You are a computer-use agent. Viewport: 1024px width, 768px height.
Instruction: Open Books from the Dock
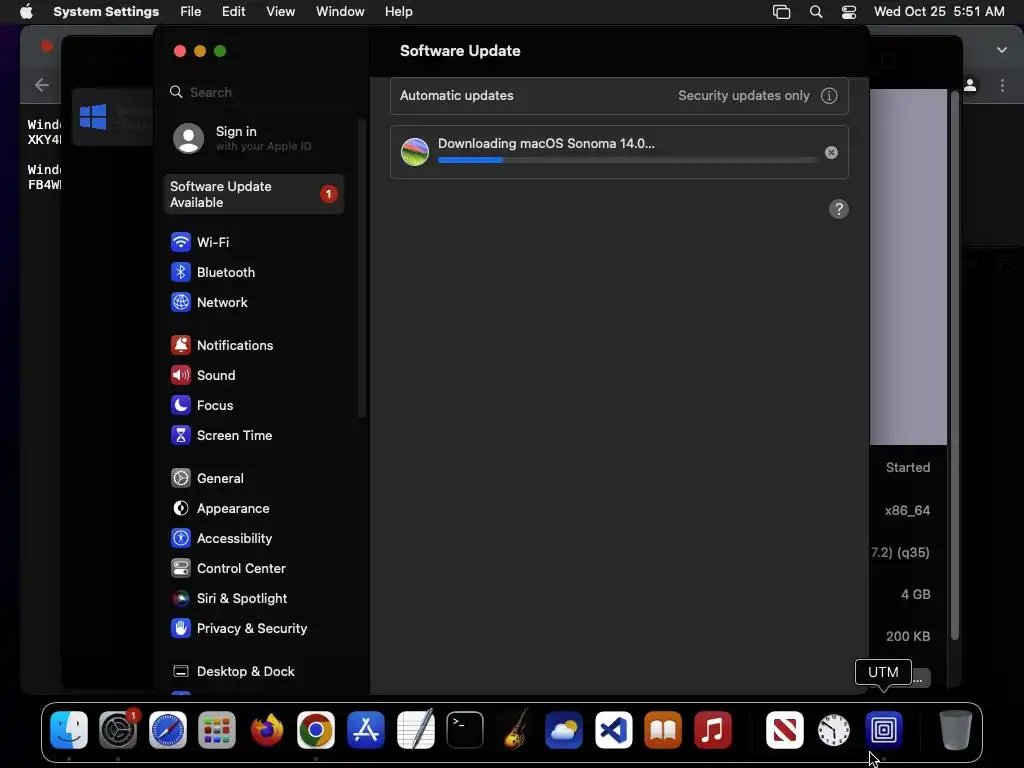point(663,730)
